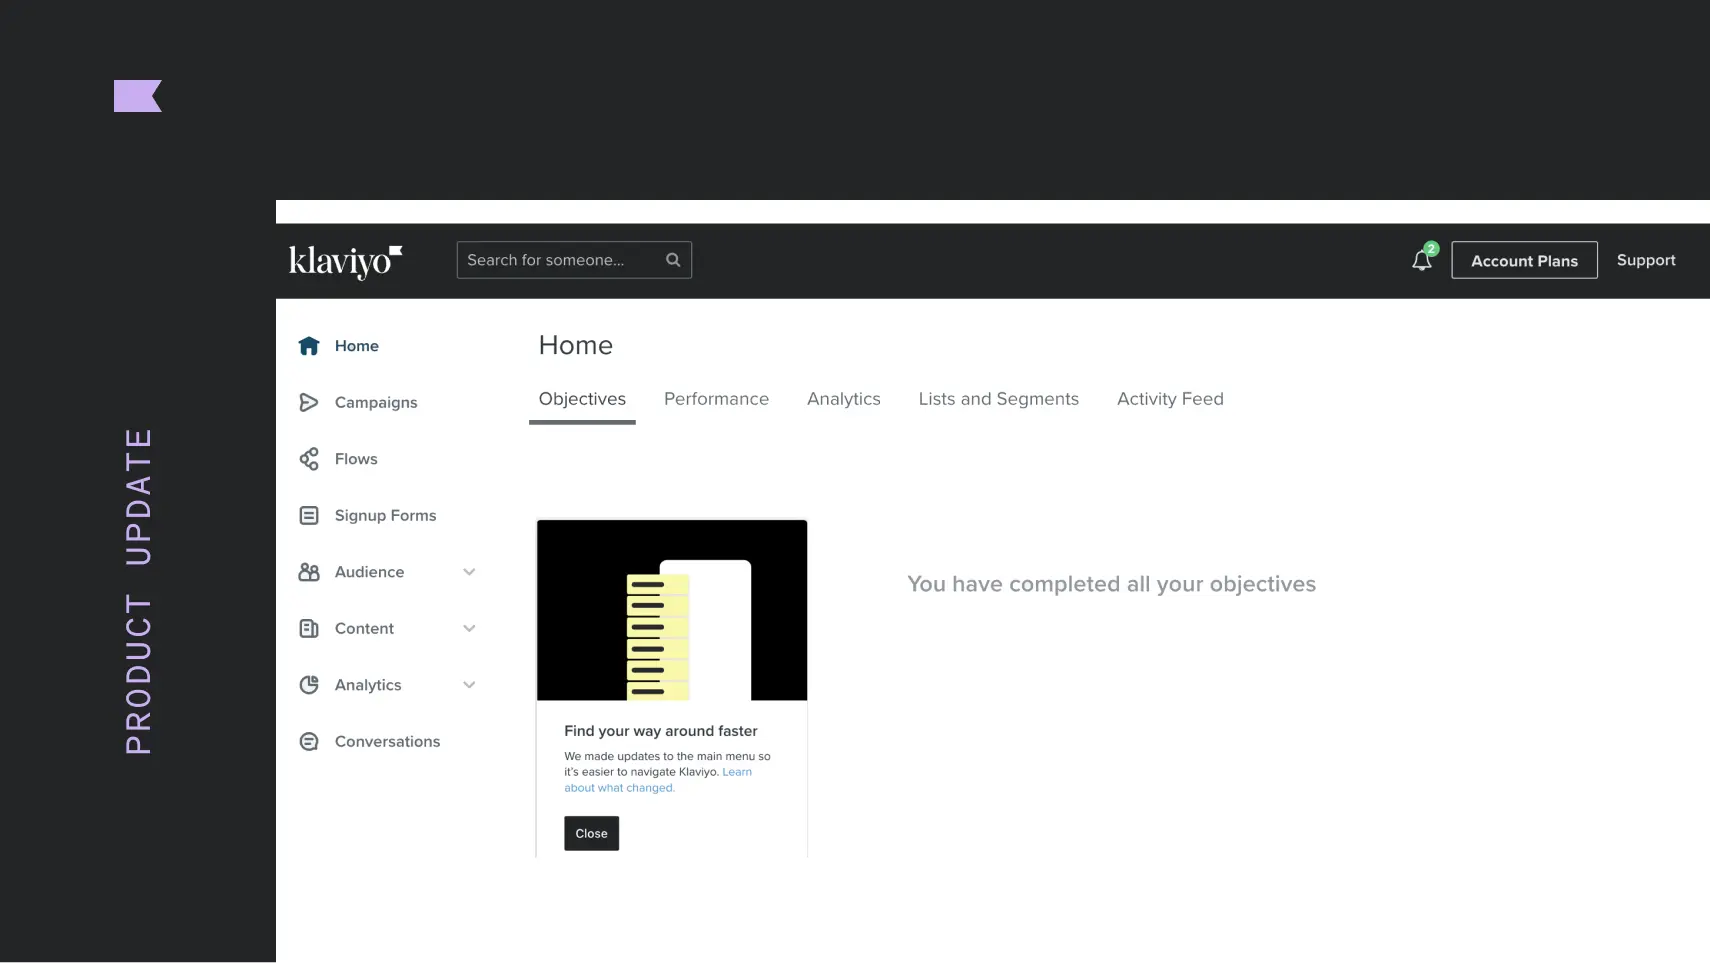This screenshot has height=963, width=1710.
Task: View the Activity Feed tab
Action: [x=1170, y=399]
